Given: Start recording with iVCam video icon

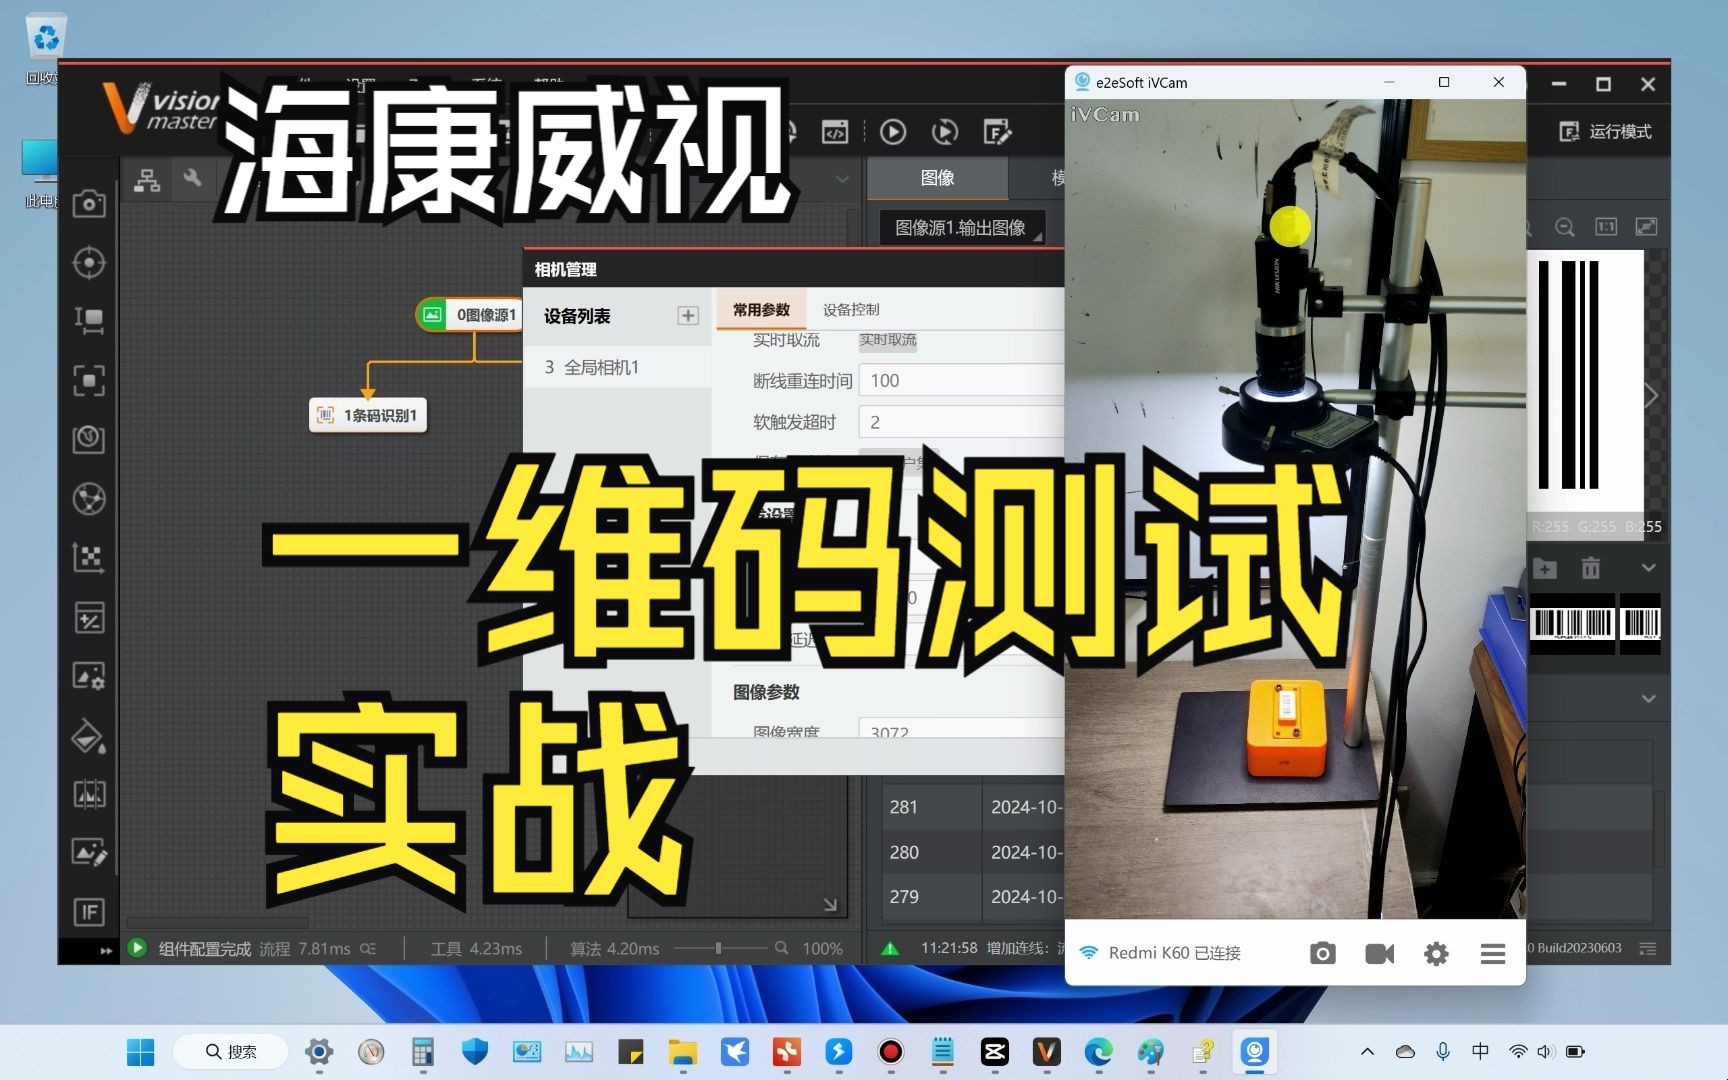Looking at the screenshot, I should coord(1379,953).
